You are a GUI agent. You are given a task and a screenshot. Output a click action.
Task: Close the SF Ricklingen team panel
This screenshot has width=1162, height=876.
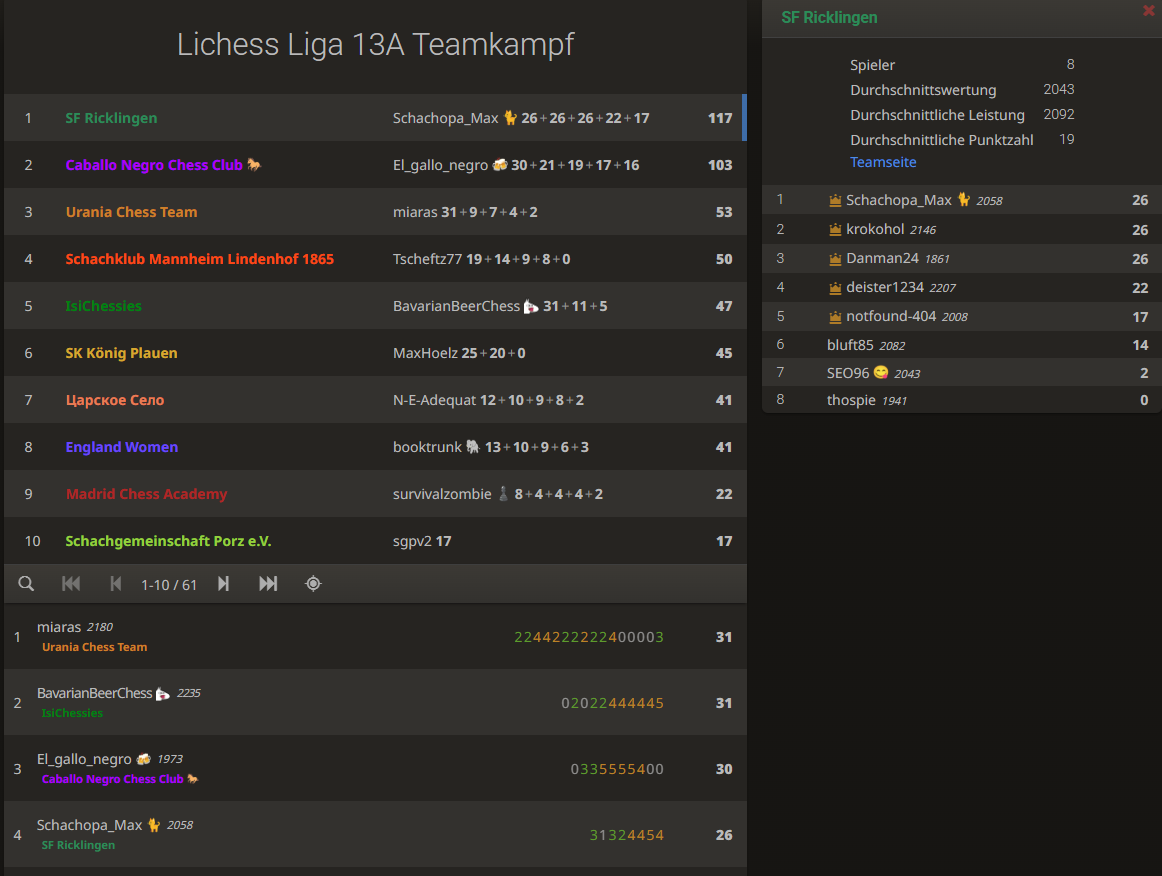[x=1149, y=10]
